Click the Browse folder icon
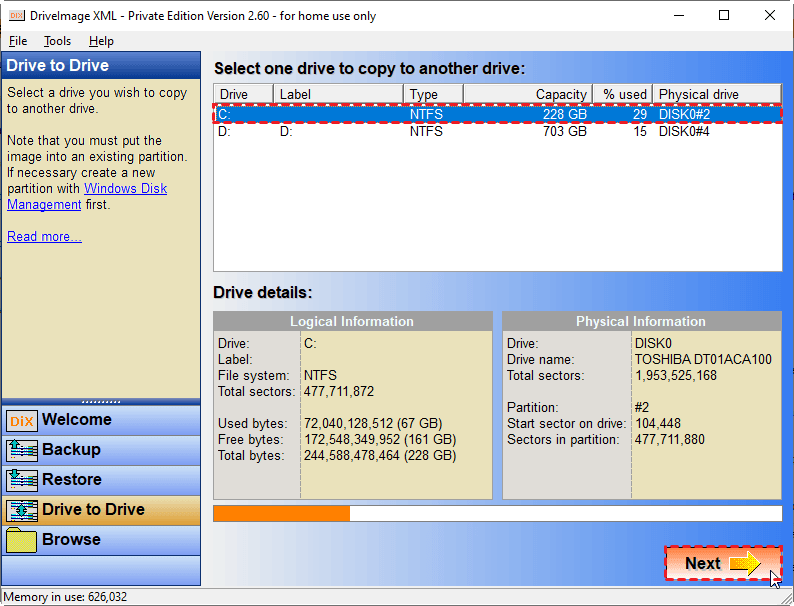 point(21,541)
